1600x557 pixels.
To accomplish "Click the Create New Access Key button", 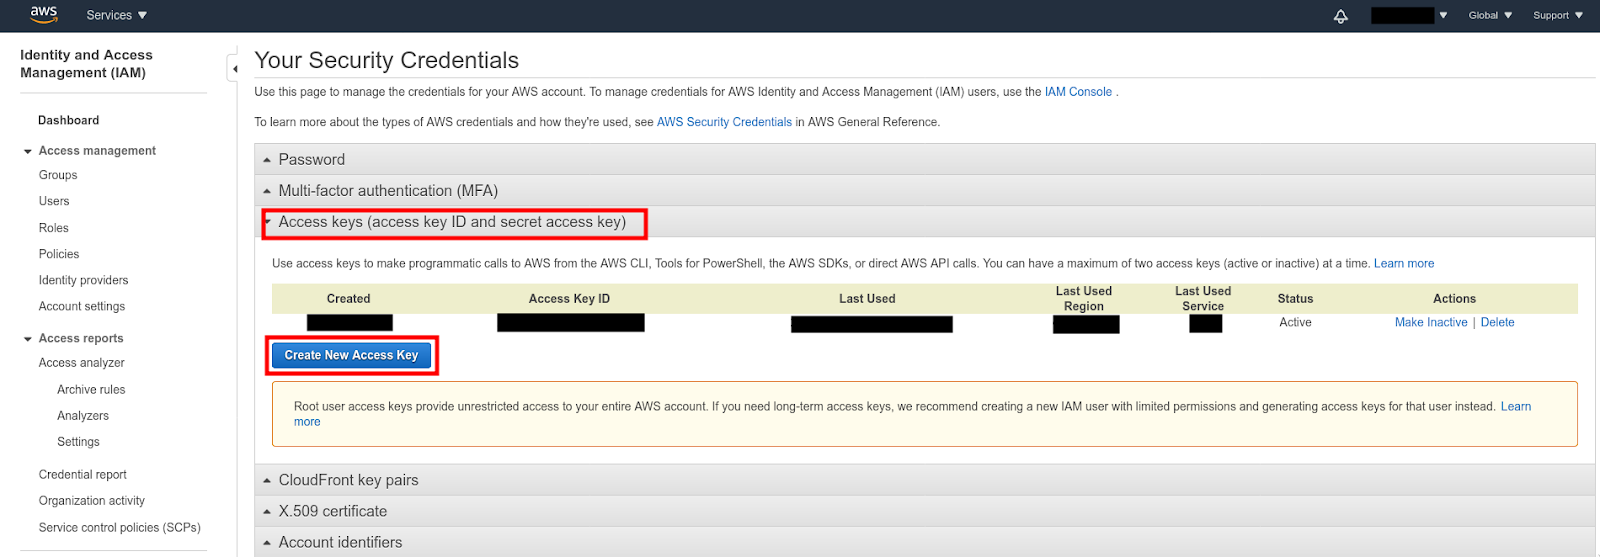I will tap(351, 355).
